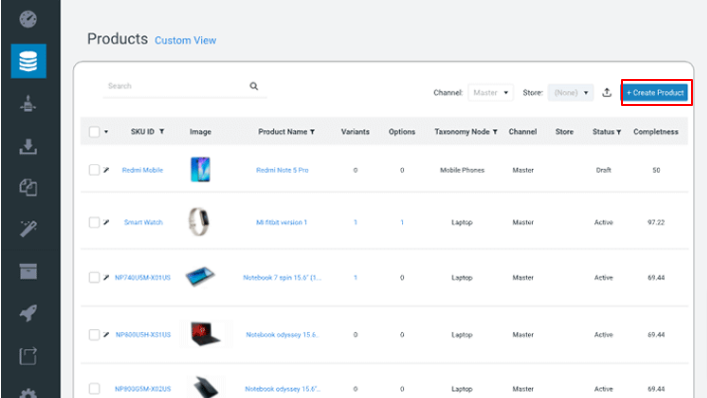Click the upload export icon beside Store
The width and height of the screenshot is (707, 398).
coord(607,92)
